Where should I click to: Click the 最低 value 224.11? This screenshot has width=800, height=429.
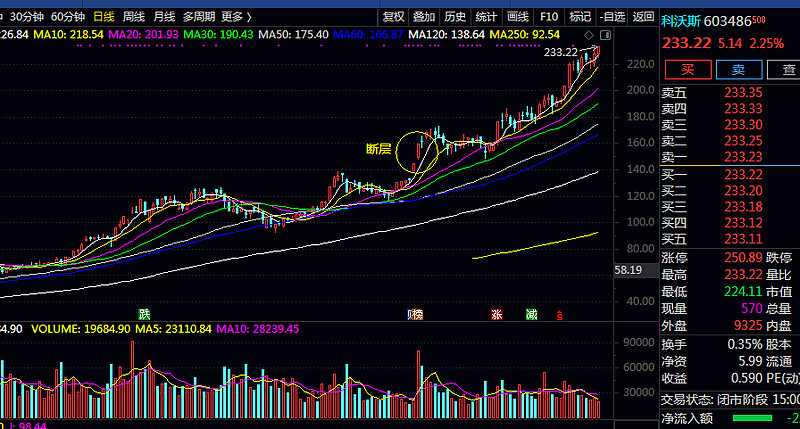pyautogui.click(x=743, y=291)
